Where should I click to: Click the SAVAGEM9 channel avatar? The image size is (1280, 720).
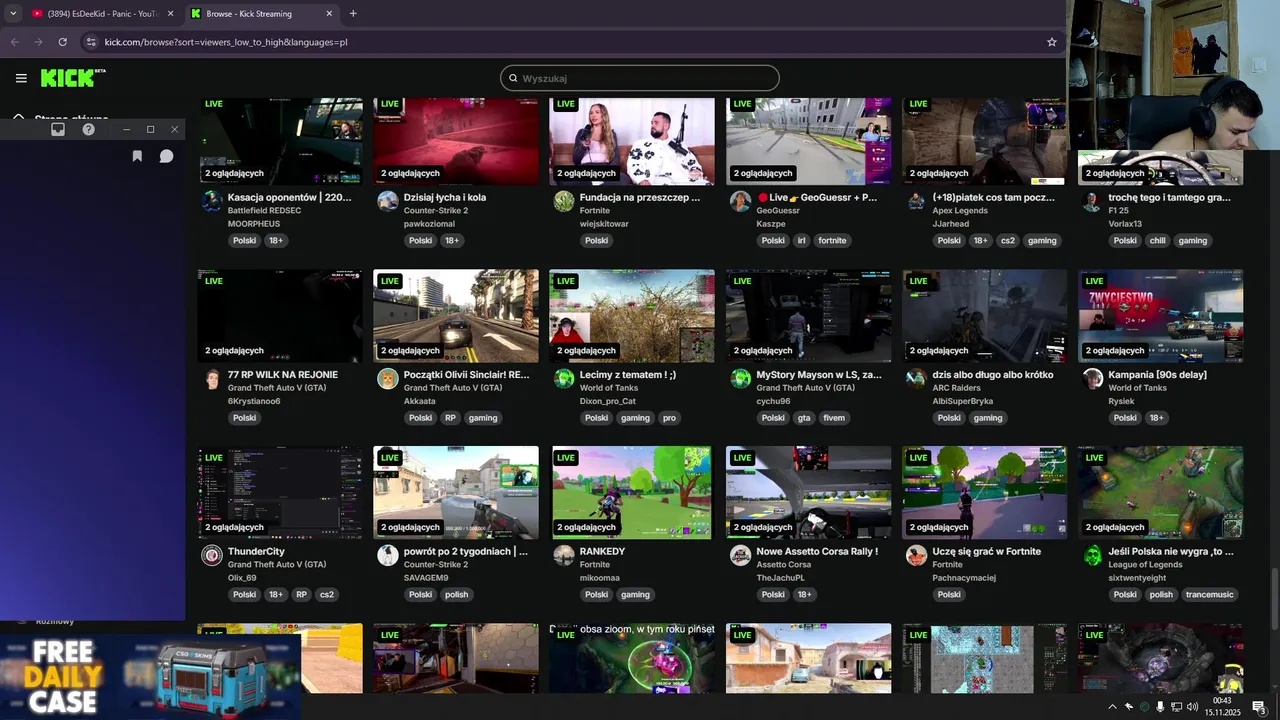[387, 555]
